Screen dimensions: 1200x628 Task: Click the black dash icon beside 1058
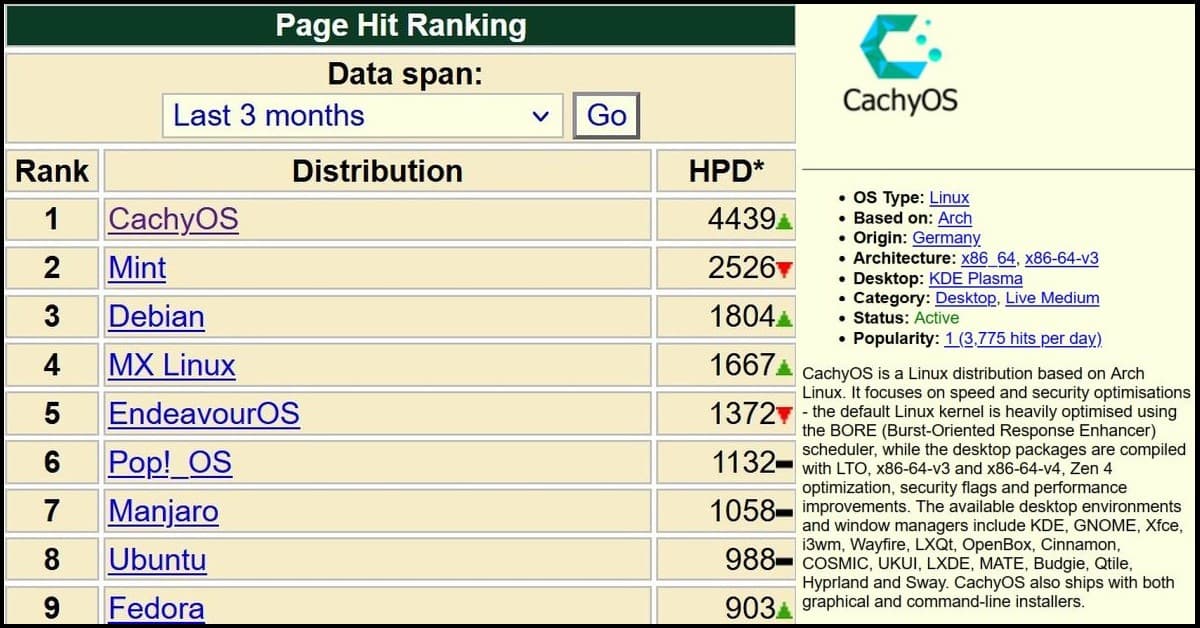tap(785, 512)
